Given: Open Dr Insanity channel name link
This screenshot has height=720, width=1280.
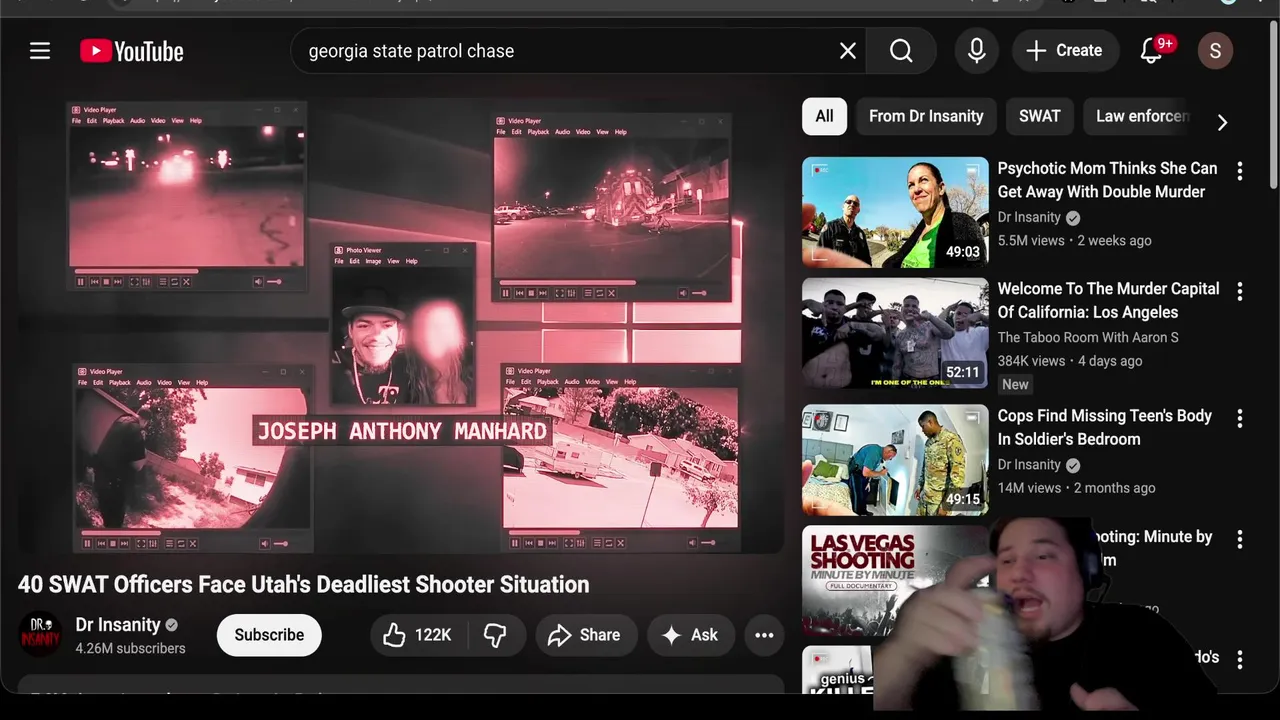Looking at the screenshot, I should [118, 624].
